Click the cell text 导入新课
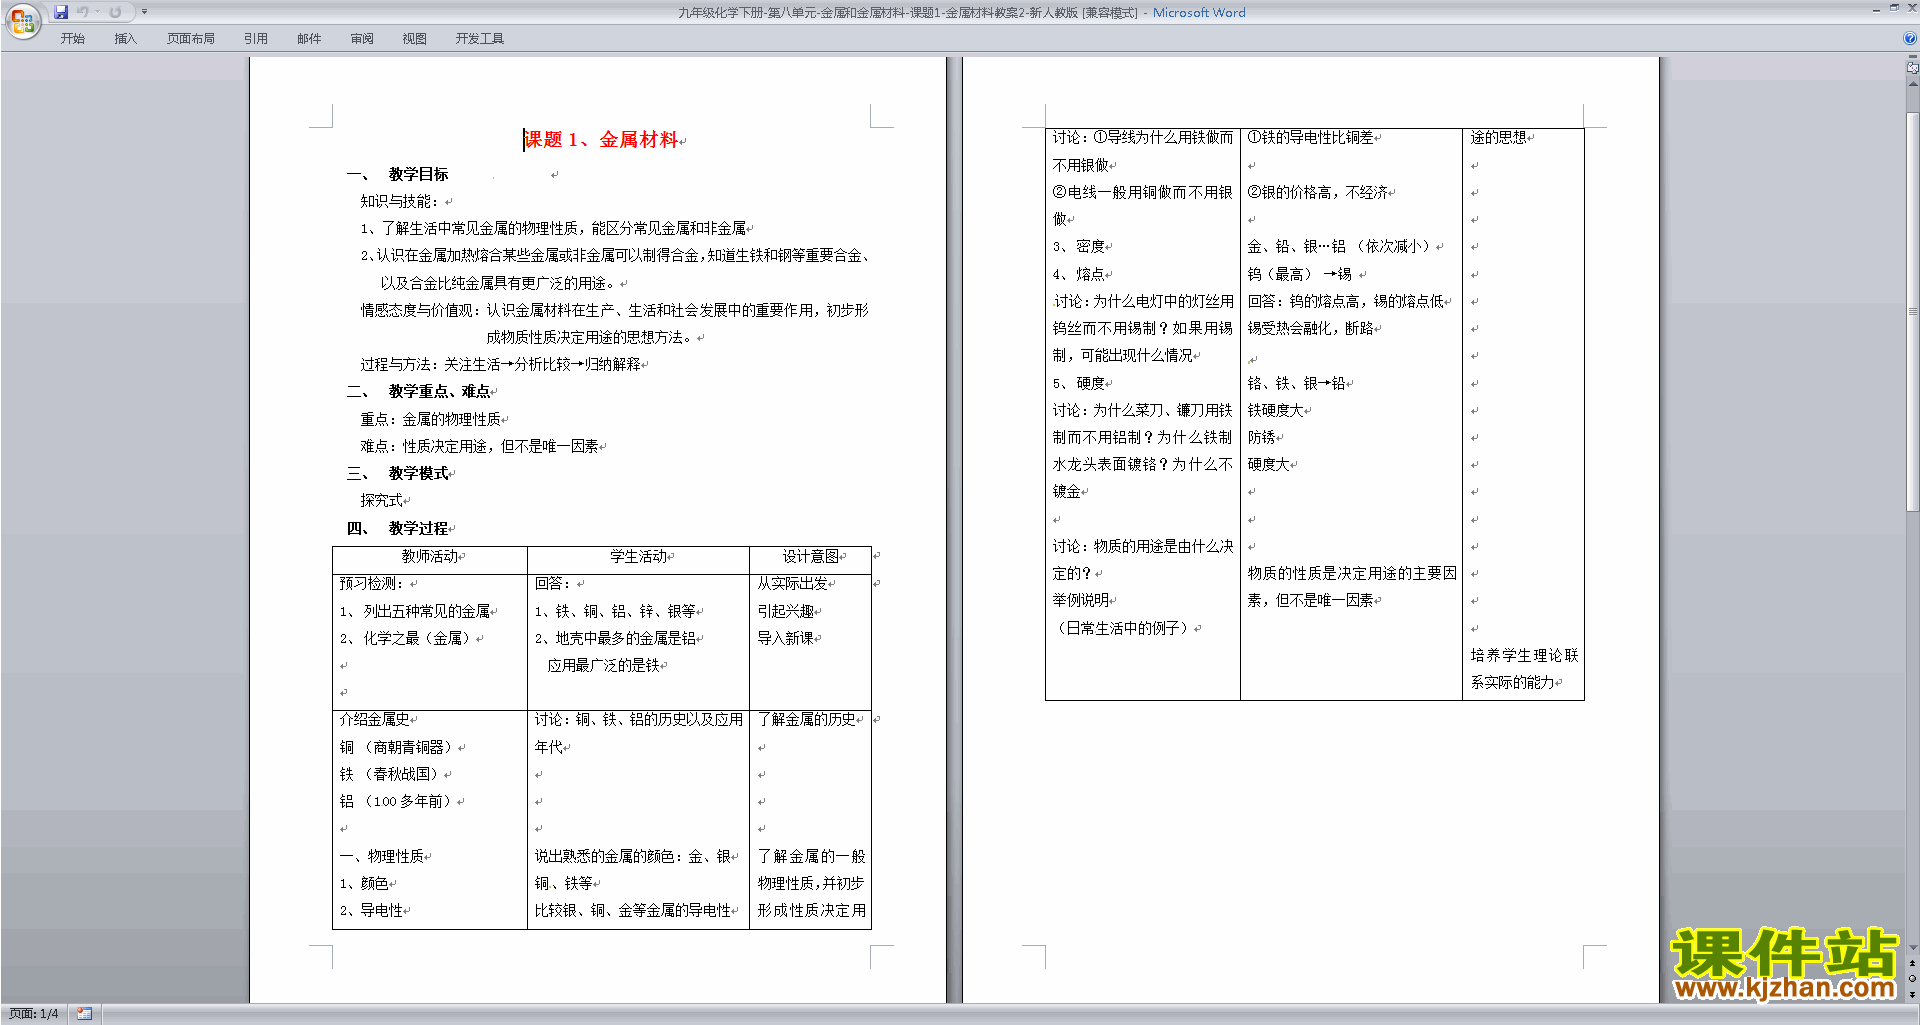 click(x=785, y=638)
